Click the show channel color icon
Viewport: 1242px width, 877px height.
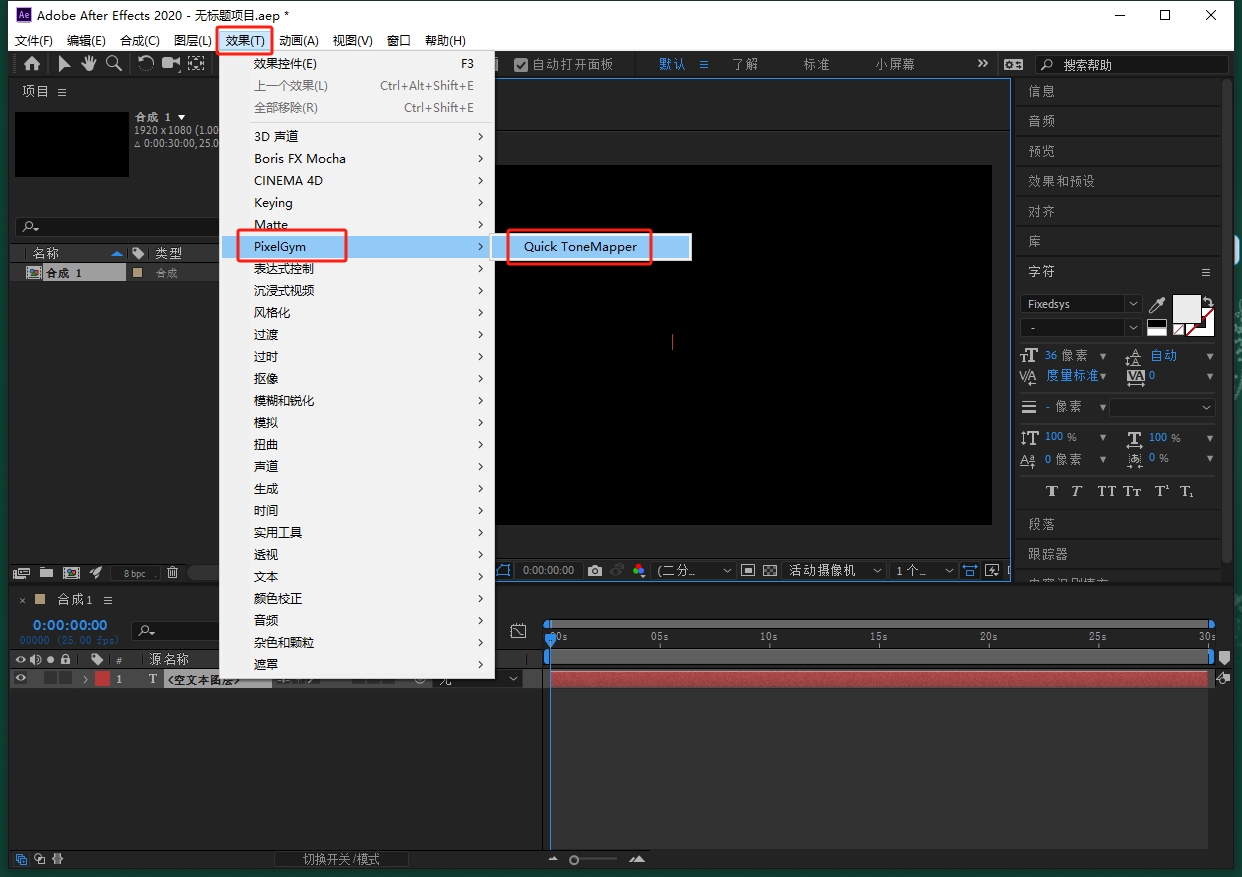point(639,570)
